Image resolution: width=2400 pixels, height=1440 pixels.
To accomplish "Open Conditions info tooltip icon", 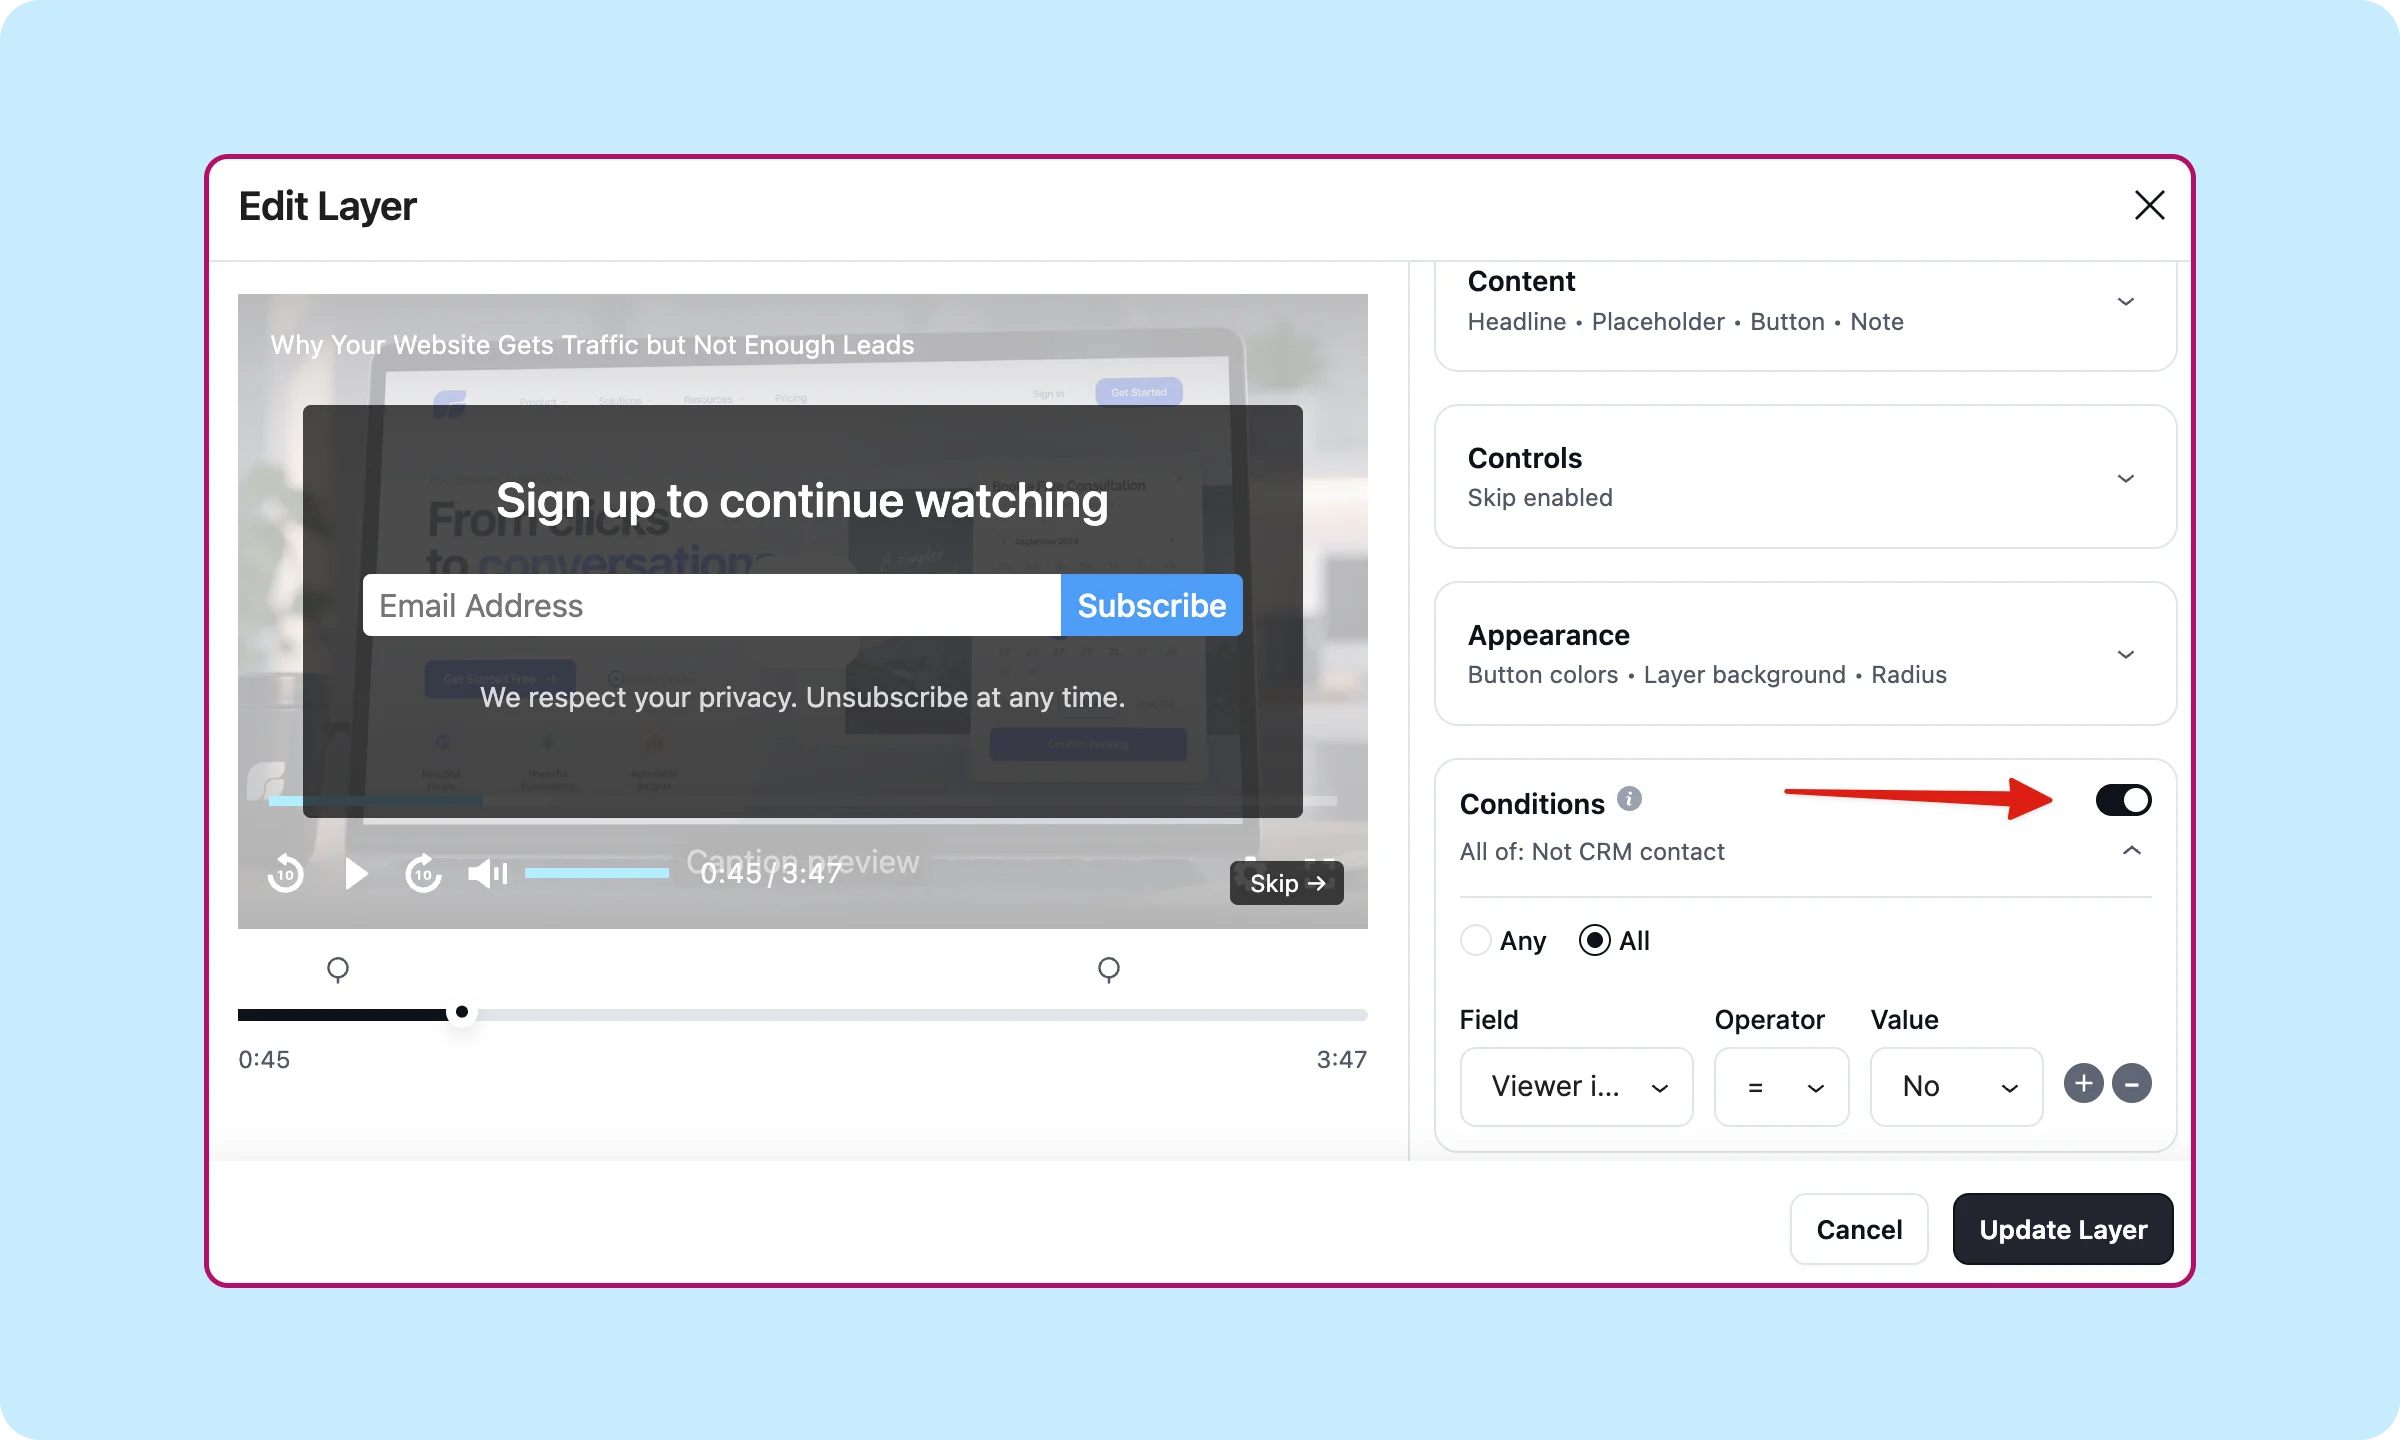I will (x=1629, y=799).
